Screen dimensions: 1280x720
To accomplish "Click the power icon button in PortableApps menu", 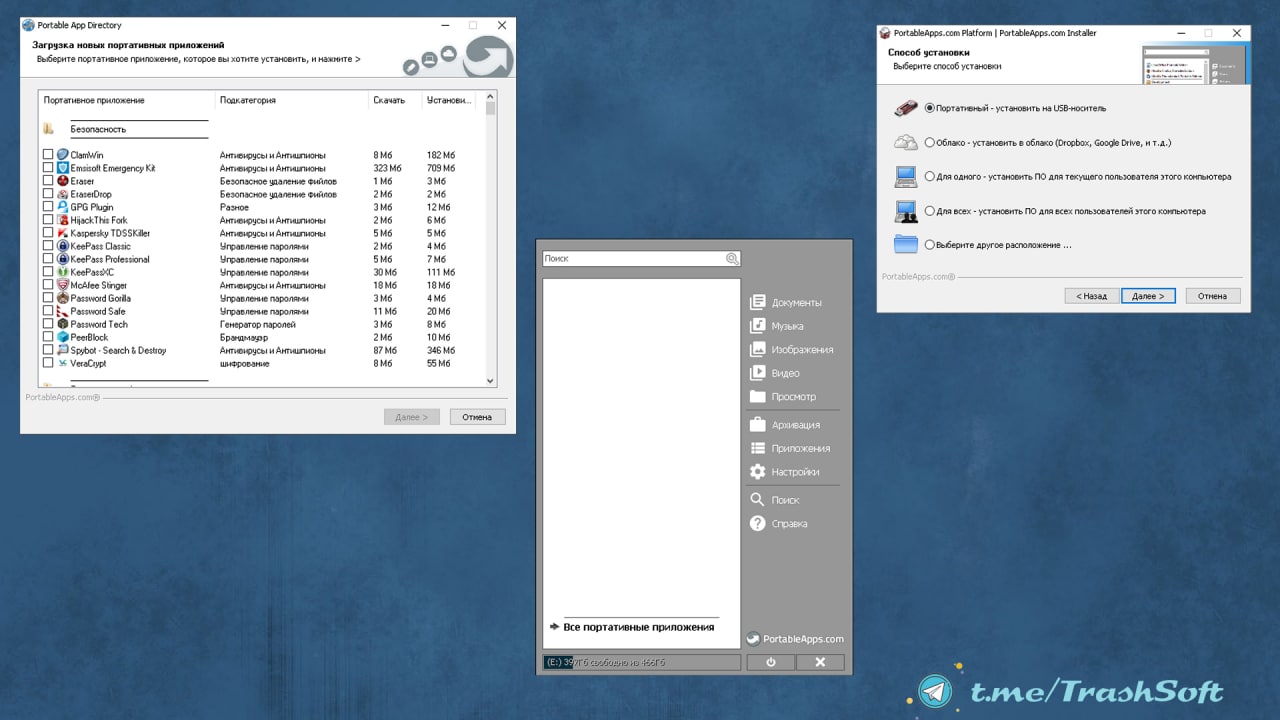I will pos(770,662).
